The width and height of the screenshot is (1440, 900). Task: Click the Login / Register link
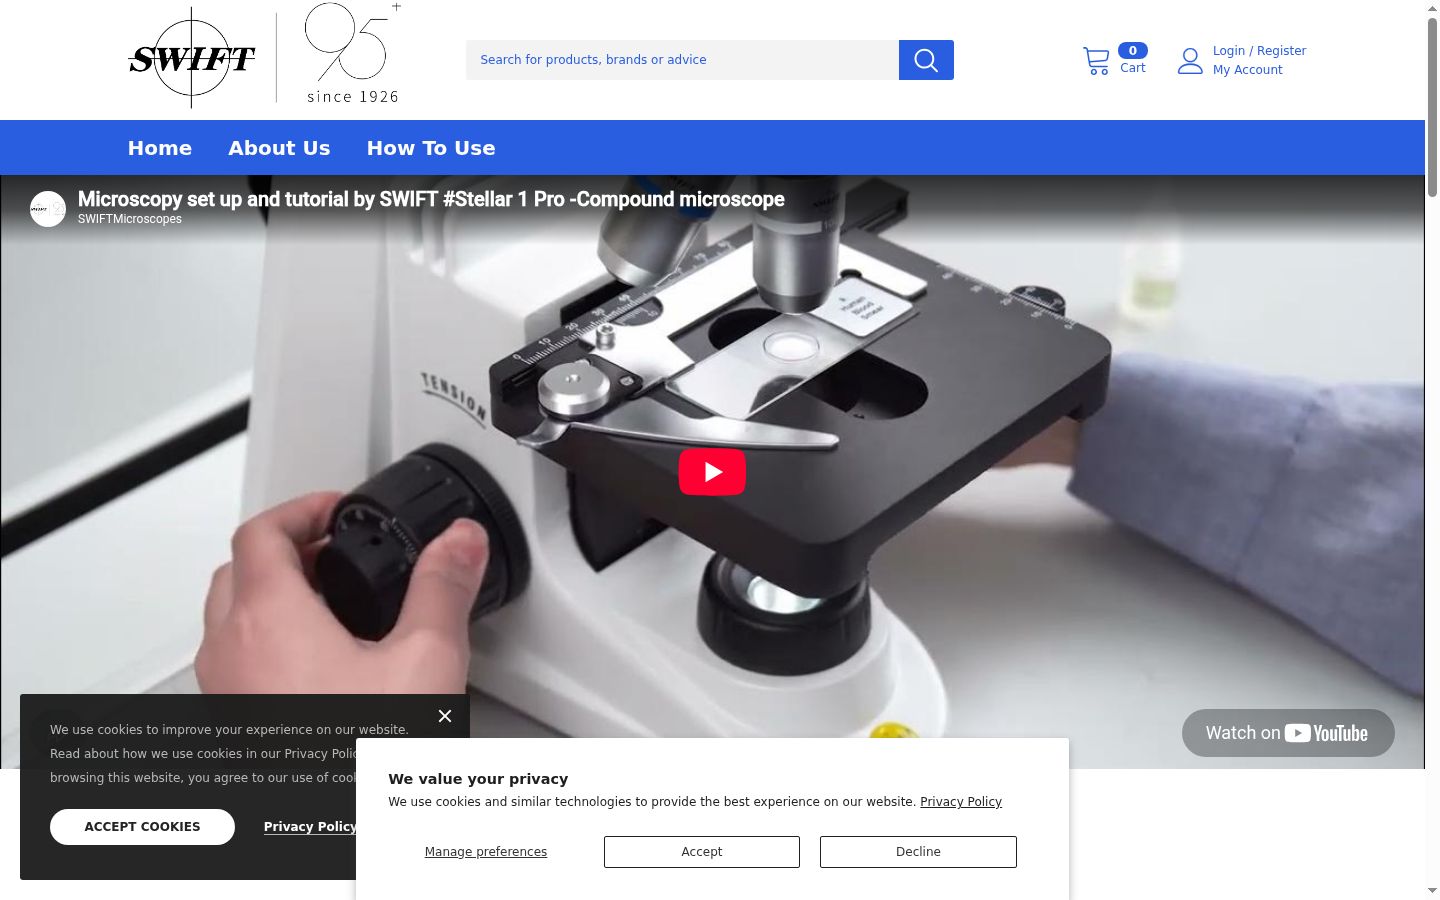[1259, 51]
